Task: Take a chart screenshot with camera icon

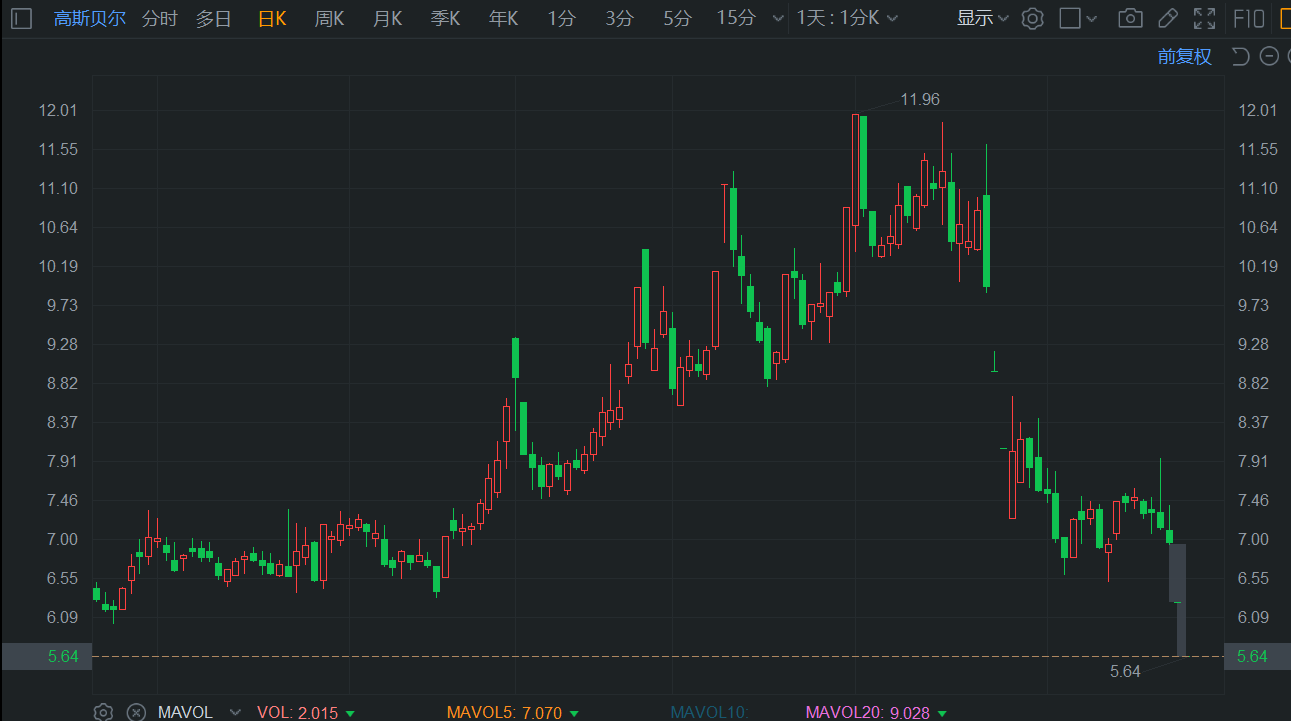Action: pos(1130,18)
